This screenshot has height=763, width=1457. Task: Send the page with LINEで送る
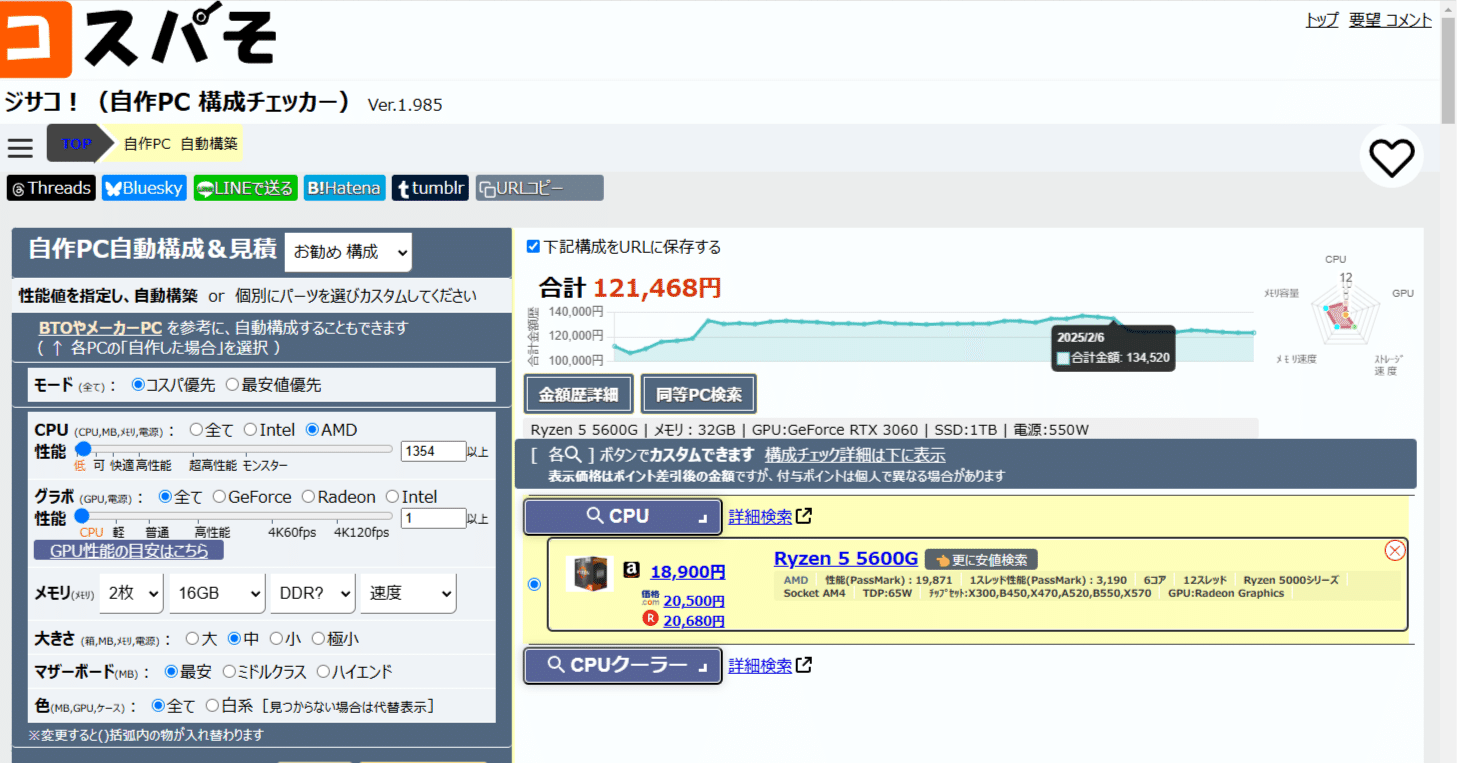pos(245,187)
